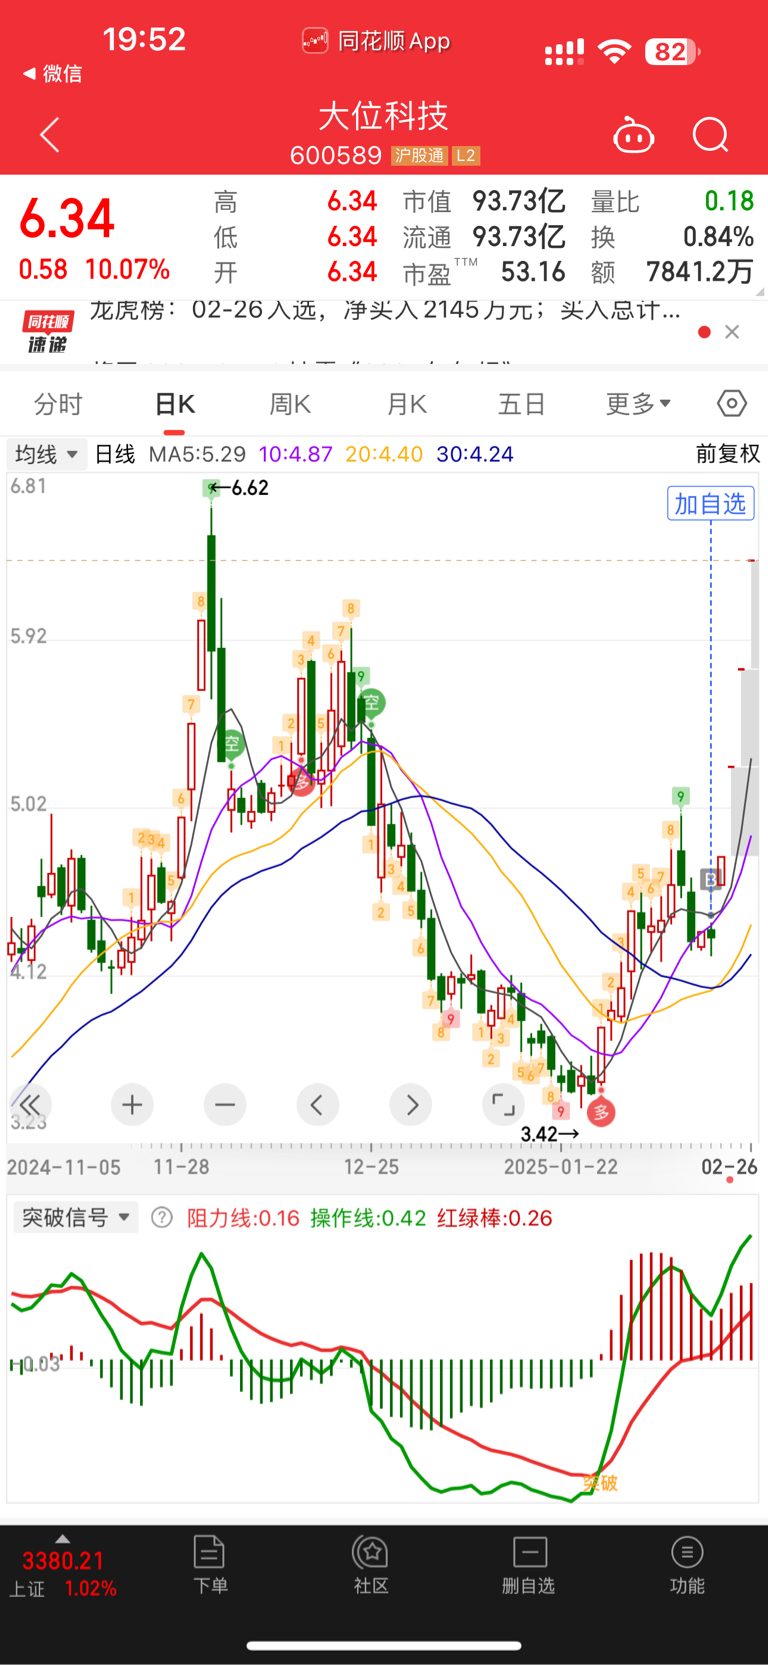The height and width of the screenshot is (1665, 768).
Task: Tap the 3.42 low price label
Action: pyautogui.click(x=549, y=1134)
